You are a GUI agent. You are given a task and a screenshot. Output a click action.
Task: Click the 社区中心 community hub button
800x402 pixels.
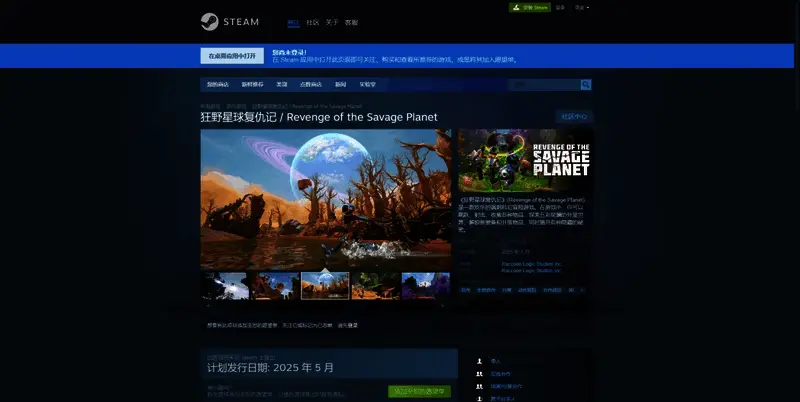point(574,117)
